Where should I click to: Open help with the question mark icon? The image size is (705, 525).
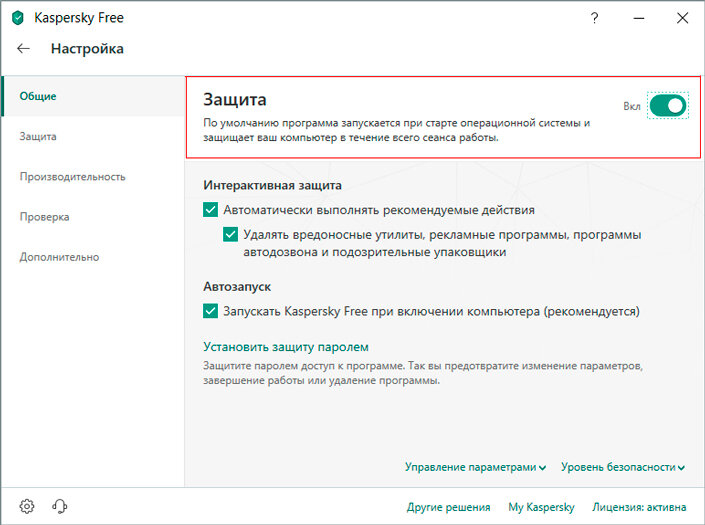[x=594, y=18]
